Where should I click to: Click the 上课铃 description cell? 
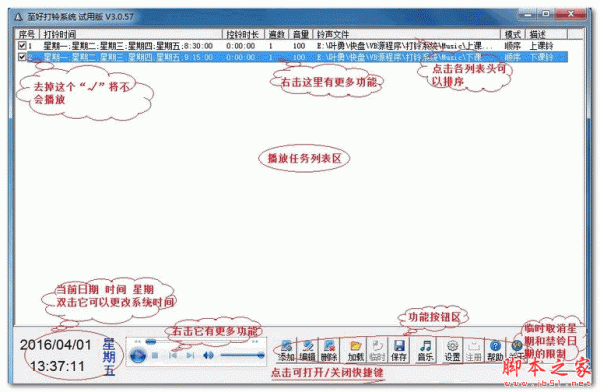click(x=541, y=46)
